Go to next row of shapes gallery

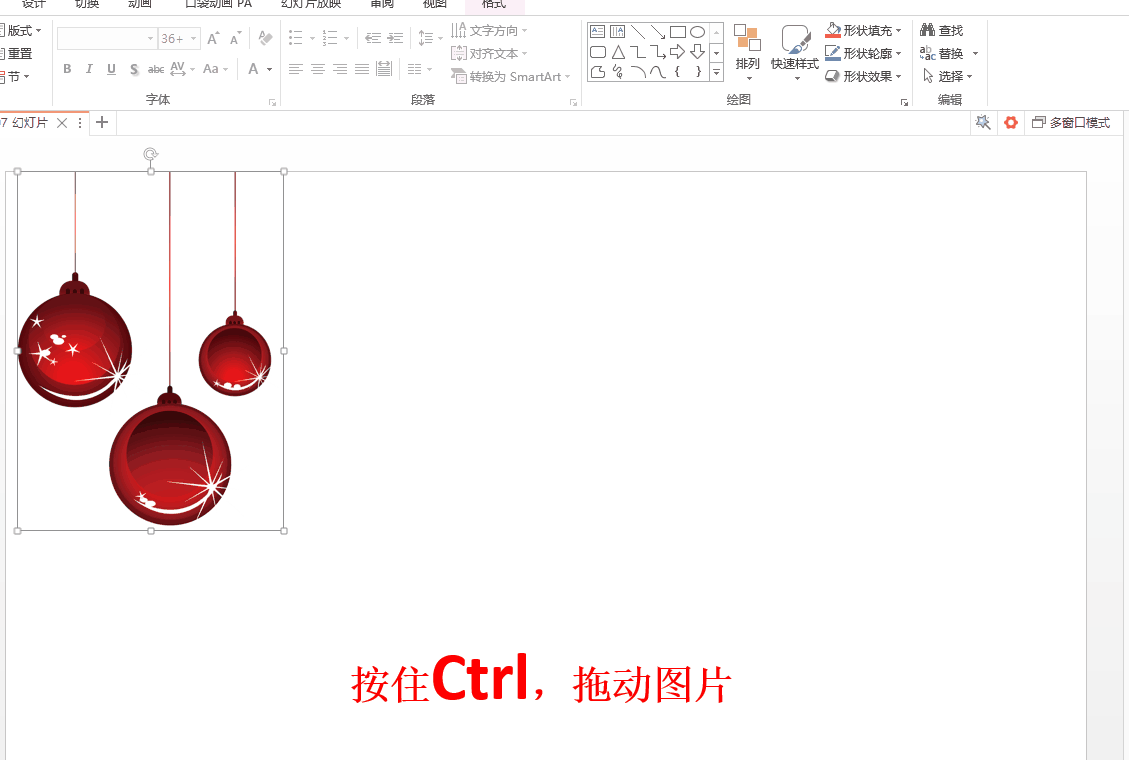pyautogui.click(x=716, y=53)
